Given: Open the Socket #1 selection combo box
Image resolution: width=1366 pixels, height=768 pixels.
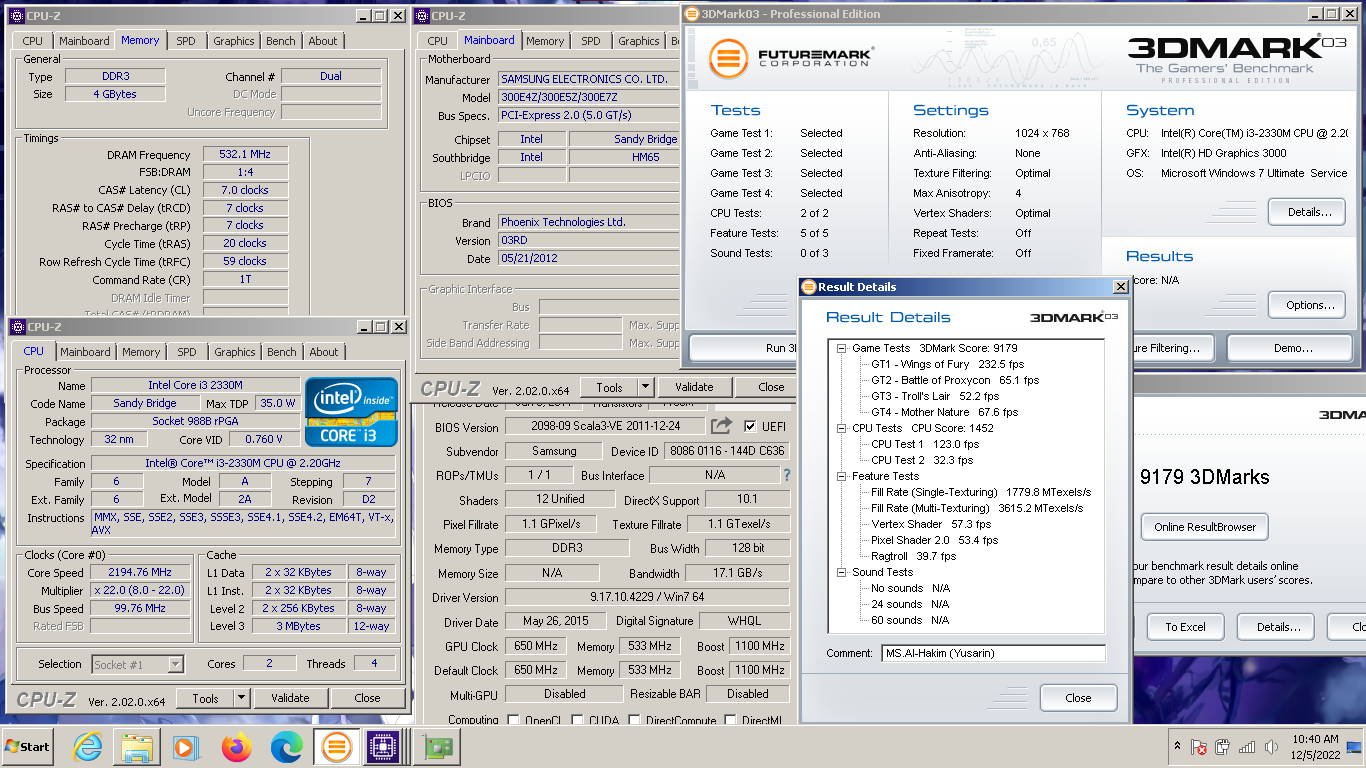Looking at the screenshot, I should pyautogui.click(x=138, y=664).
